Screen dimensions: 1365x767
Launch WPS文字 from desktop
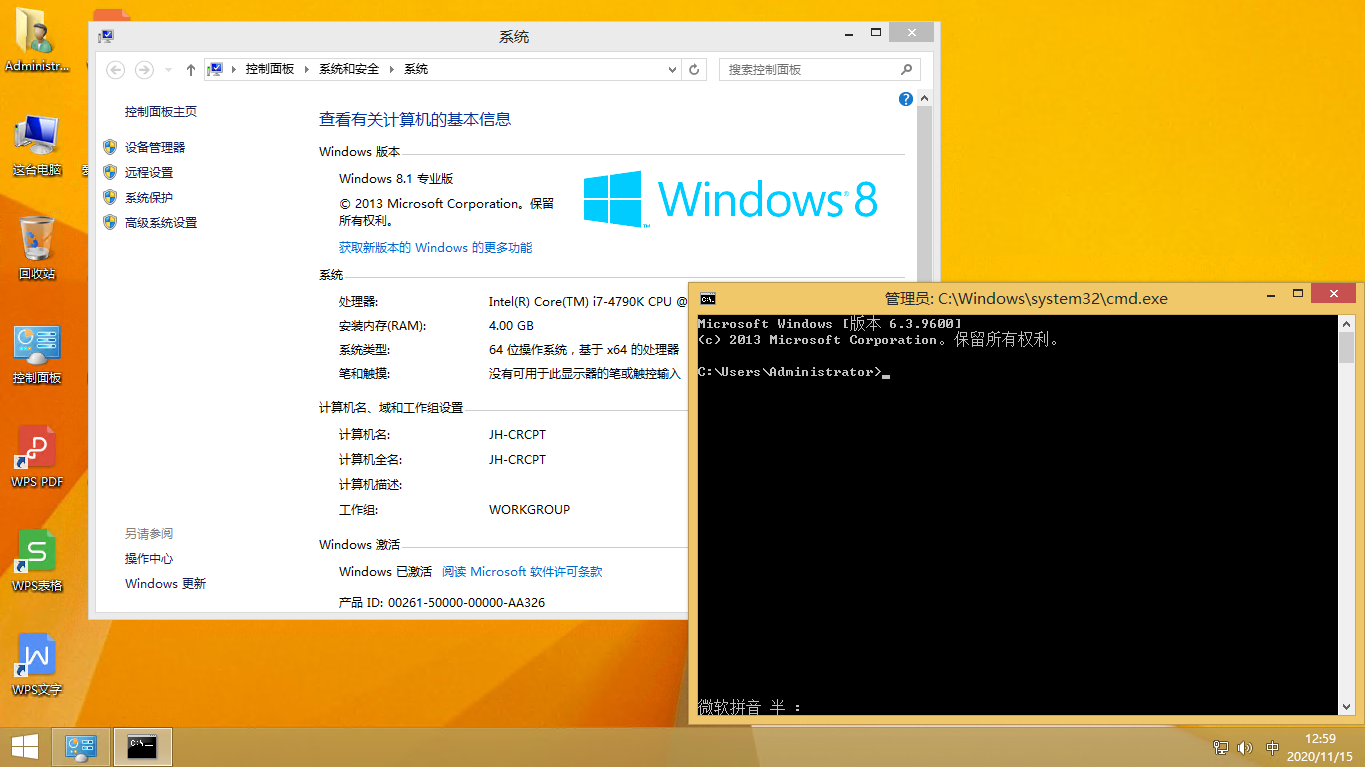point(37,666)
